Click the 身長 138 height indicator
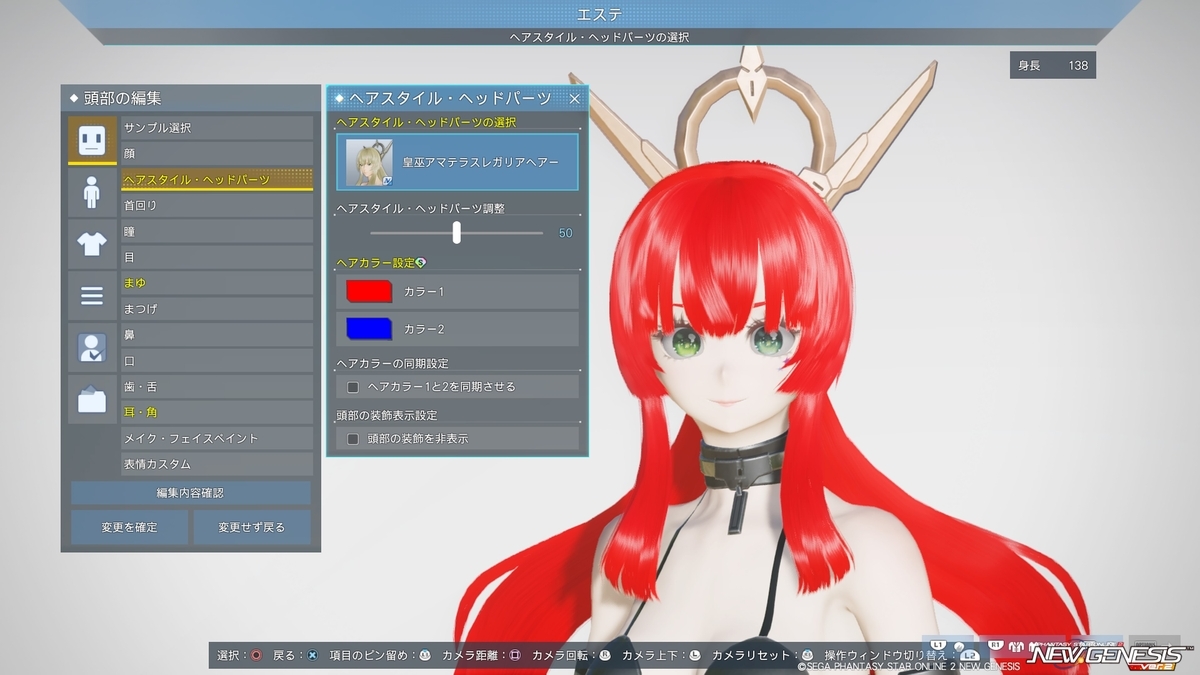Image resolution: width=1200 pixels, height=675 pixels. point(1053,65)
